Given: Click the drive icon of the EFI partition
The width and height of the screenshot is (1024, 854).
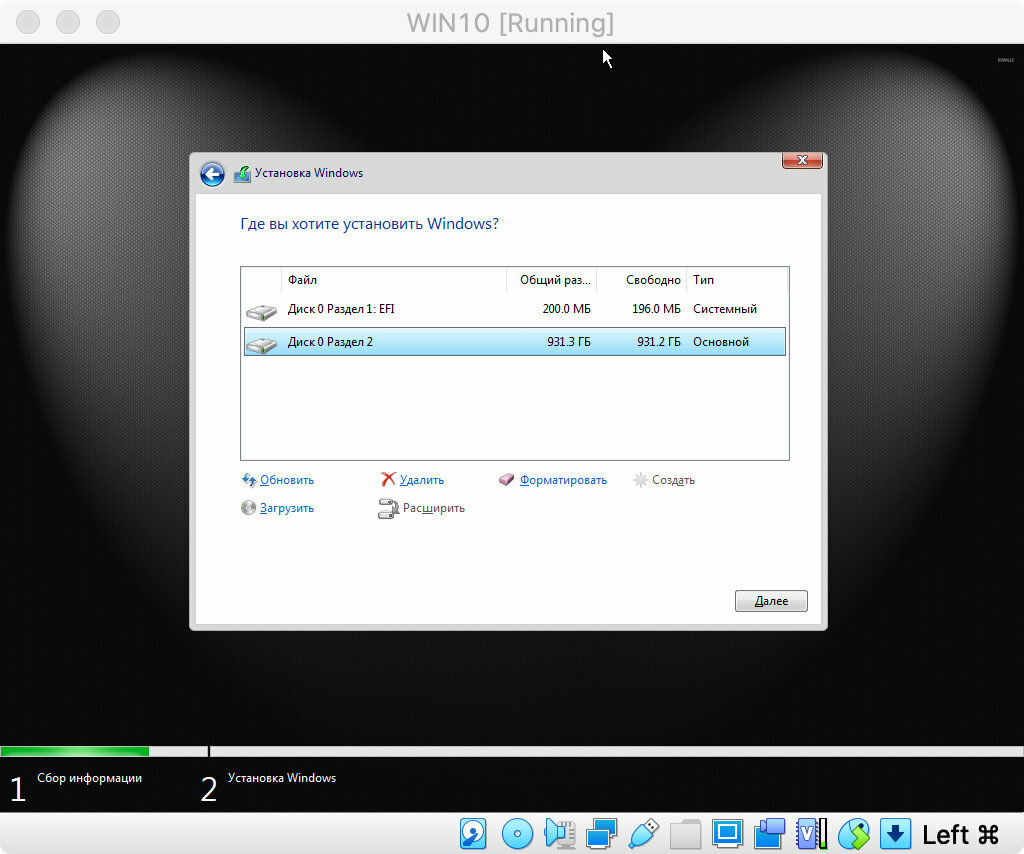Looking at the screenshot, I should click(x=261, y=312).
